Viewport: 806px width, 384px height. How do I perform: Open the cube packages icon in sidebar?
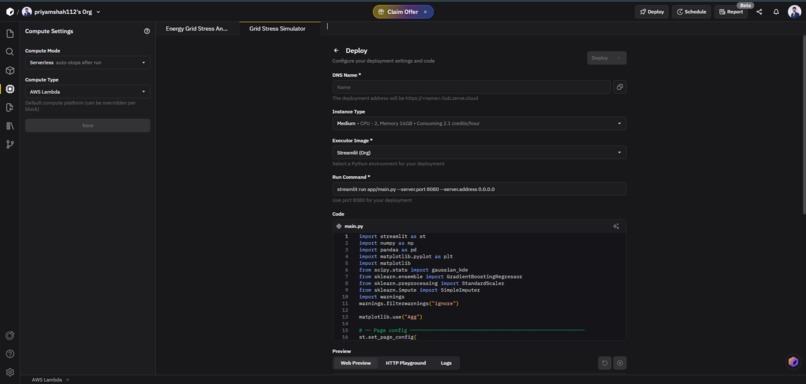pos(10,70)
